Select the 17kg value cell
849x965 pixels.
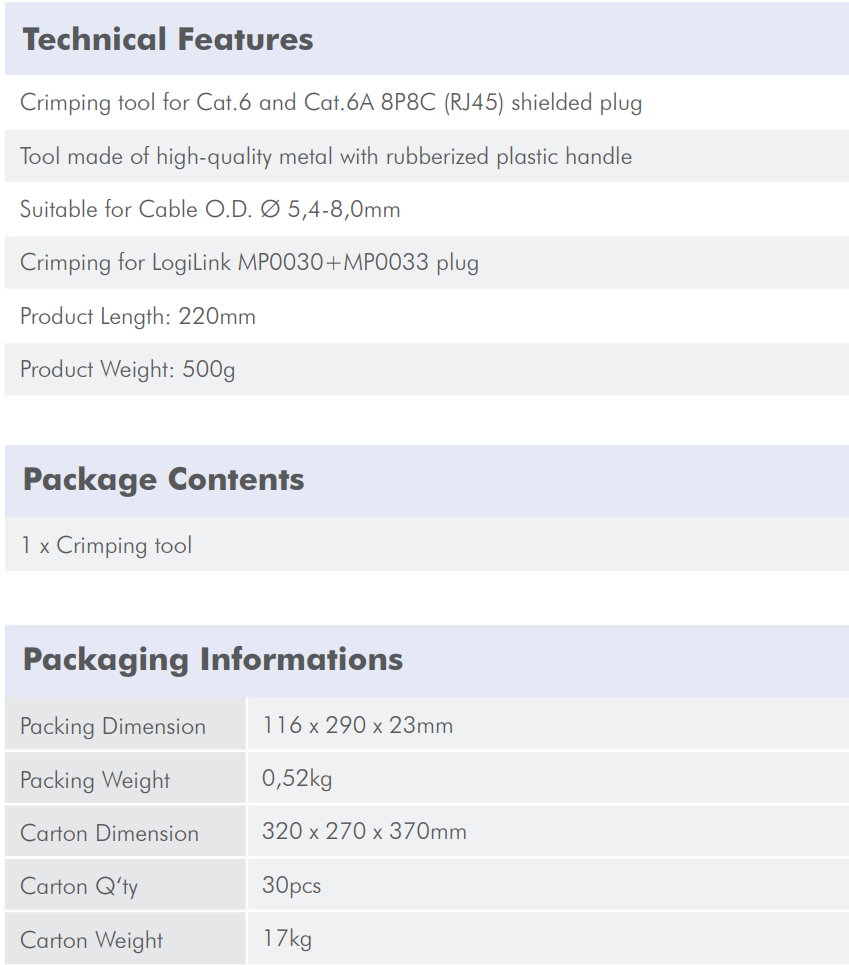(x=548, y=939)
